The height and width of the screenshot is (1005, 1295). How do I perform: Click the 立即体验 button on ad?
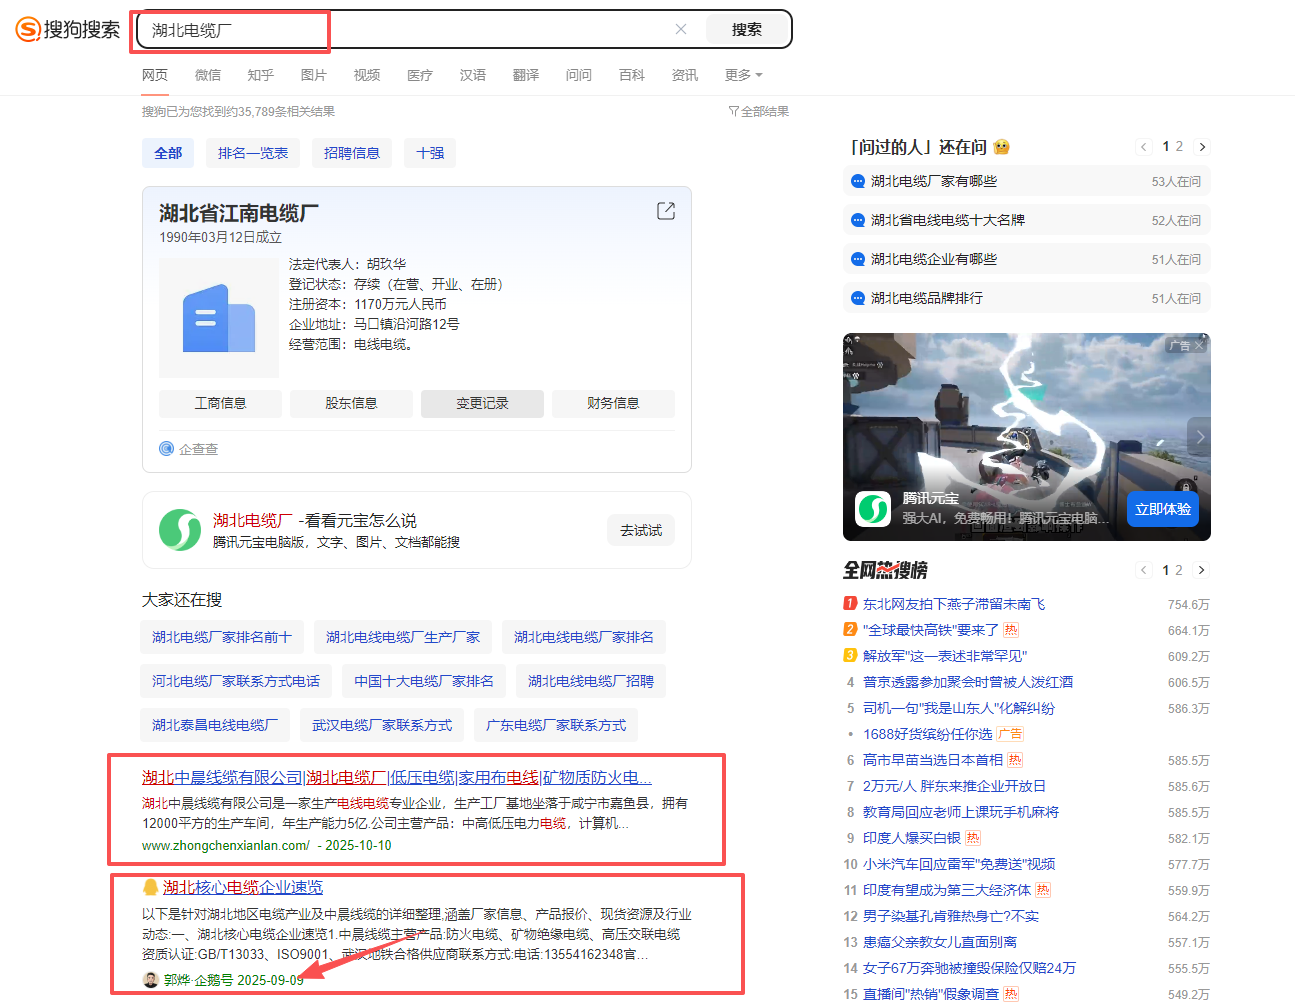tap(1162, 509)
